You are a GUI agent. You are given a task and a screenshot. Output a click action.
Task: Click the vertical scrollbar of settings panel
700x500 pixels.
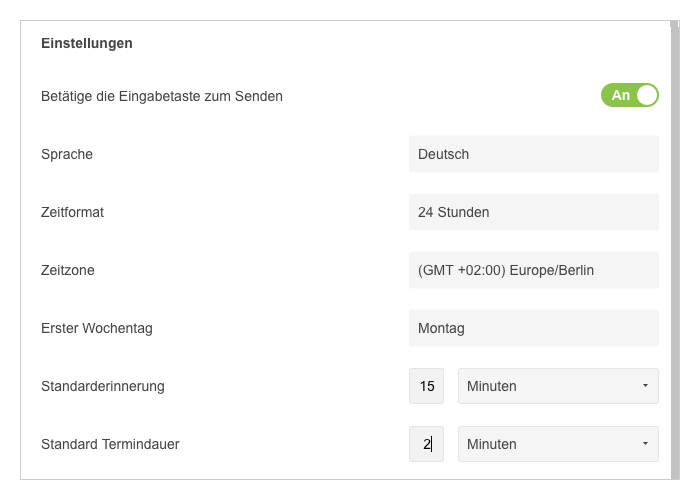click(x=675, y=250)
